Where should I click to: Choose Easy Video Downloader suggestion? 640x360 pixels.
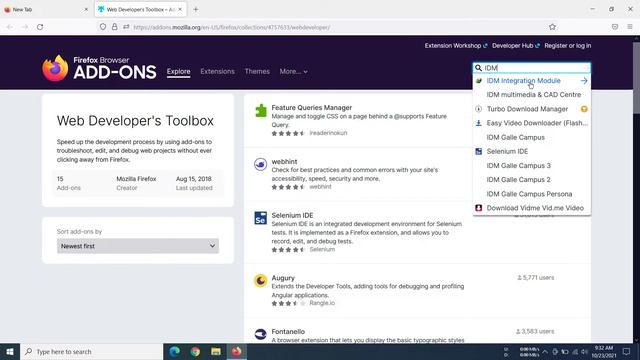click(x=532, y=123)
